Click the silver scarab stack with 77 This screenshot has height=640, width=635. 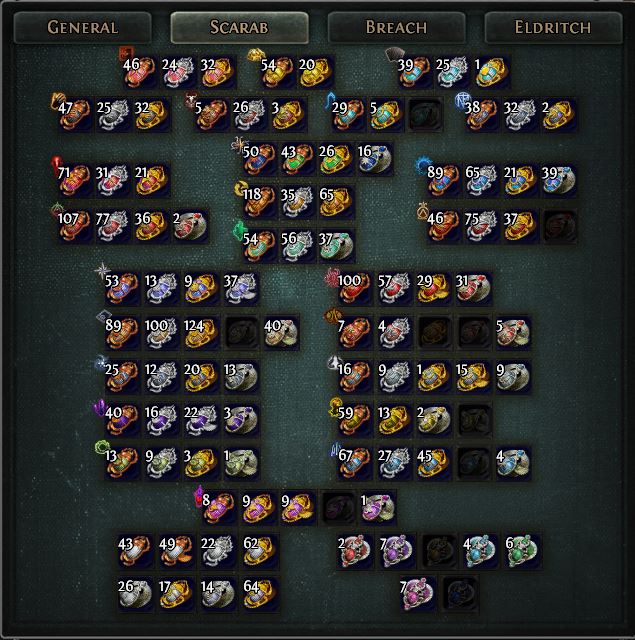point(112,226)
